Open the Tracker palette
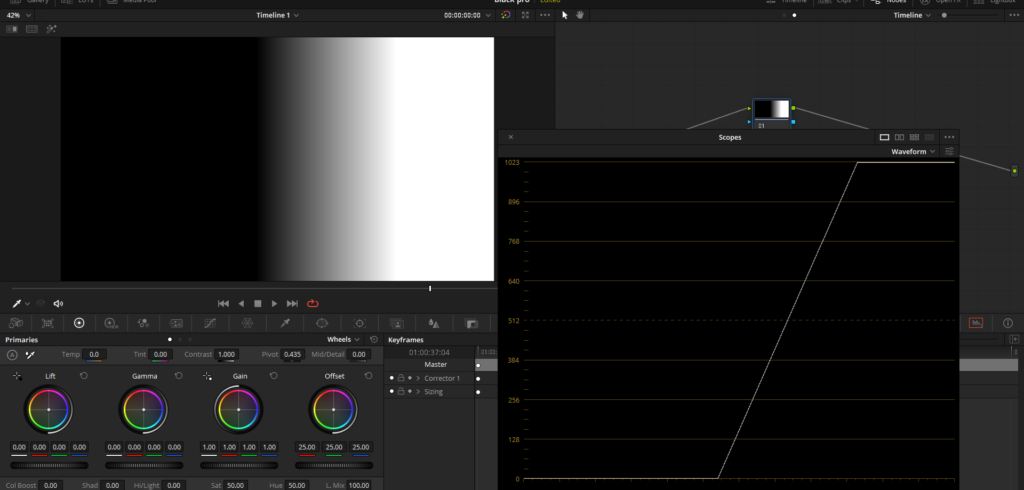Viewport: 1024px width, 490px height. click(x=359, y=323)
